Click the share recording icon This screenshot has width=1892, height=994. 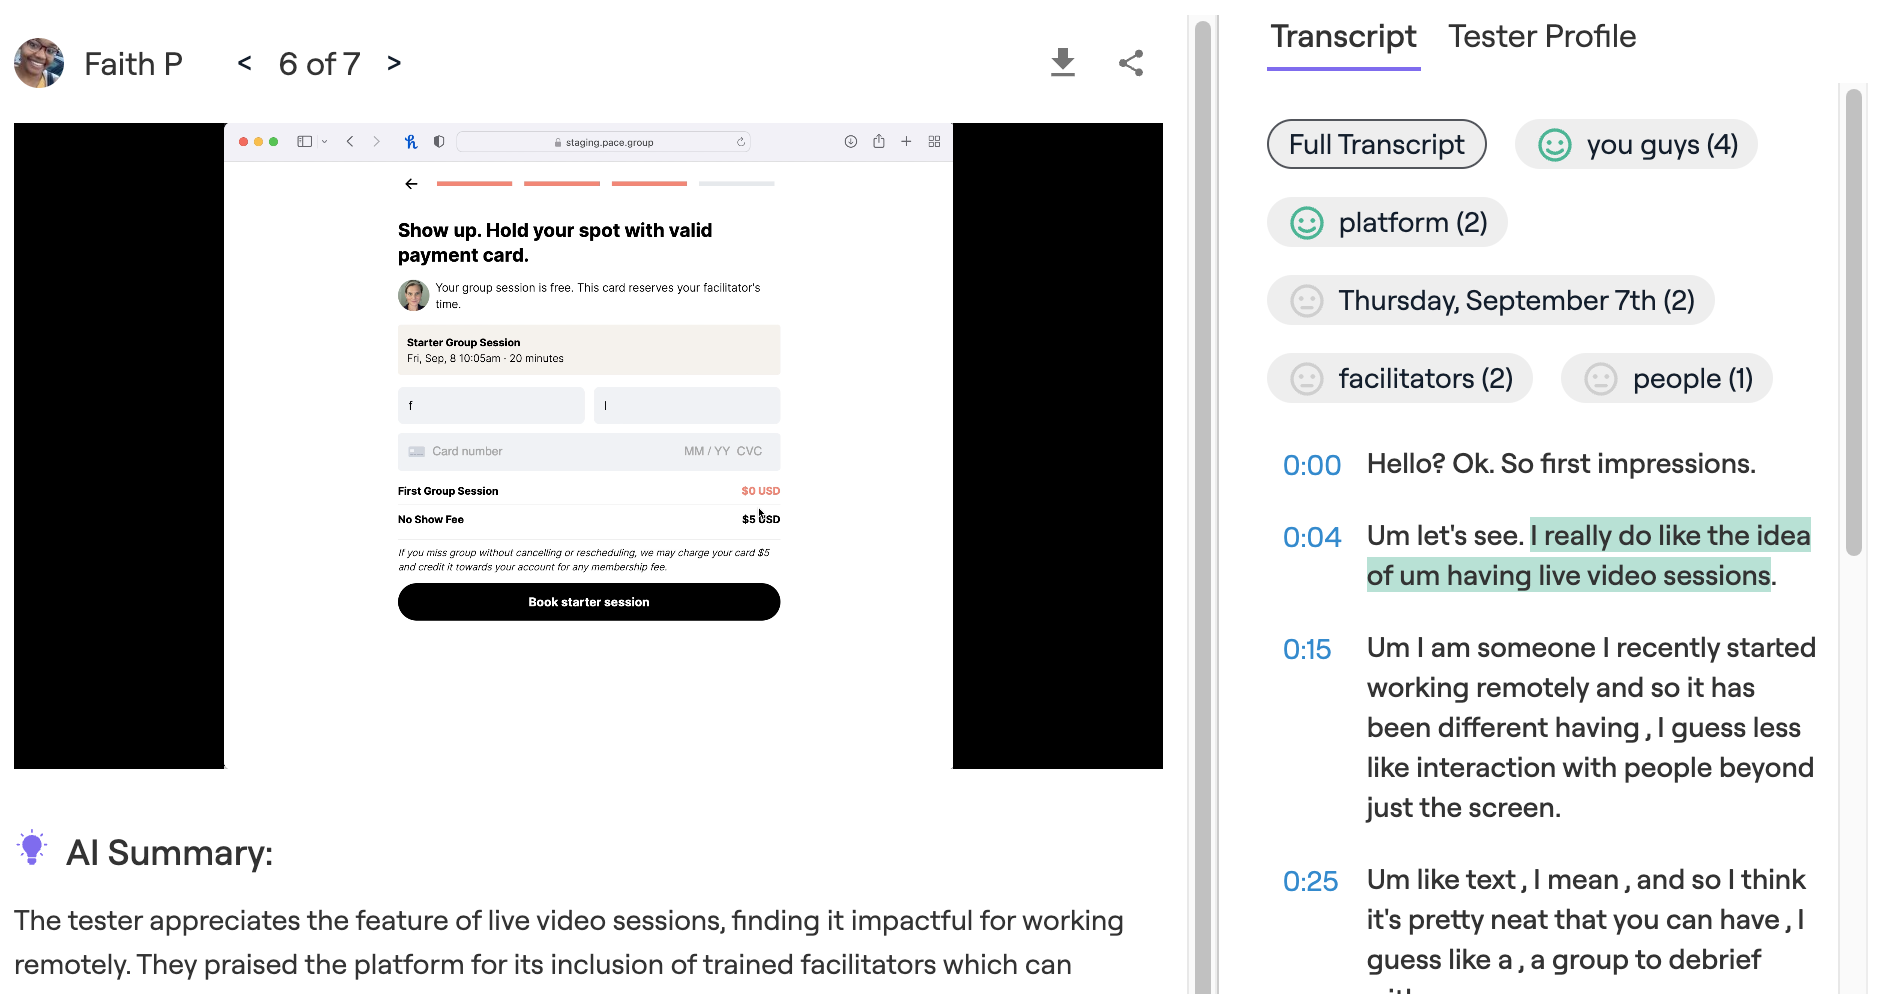[1130, 62]
